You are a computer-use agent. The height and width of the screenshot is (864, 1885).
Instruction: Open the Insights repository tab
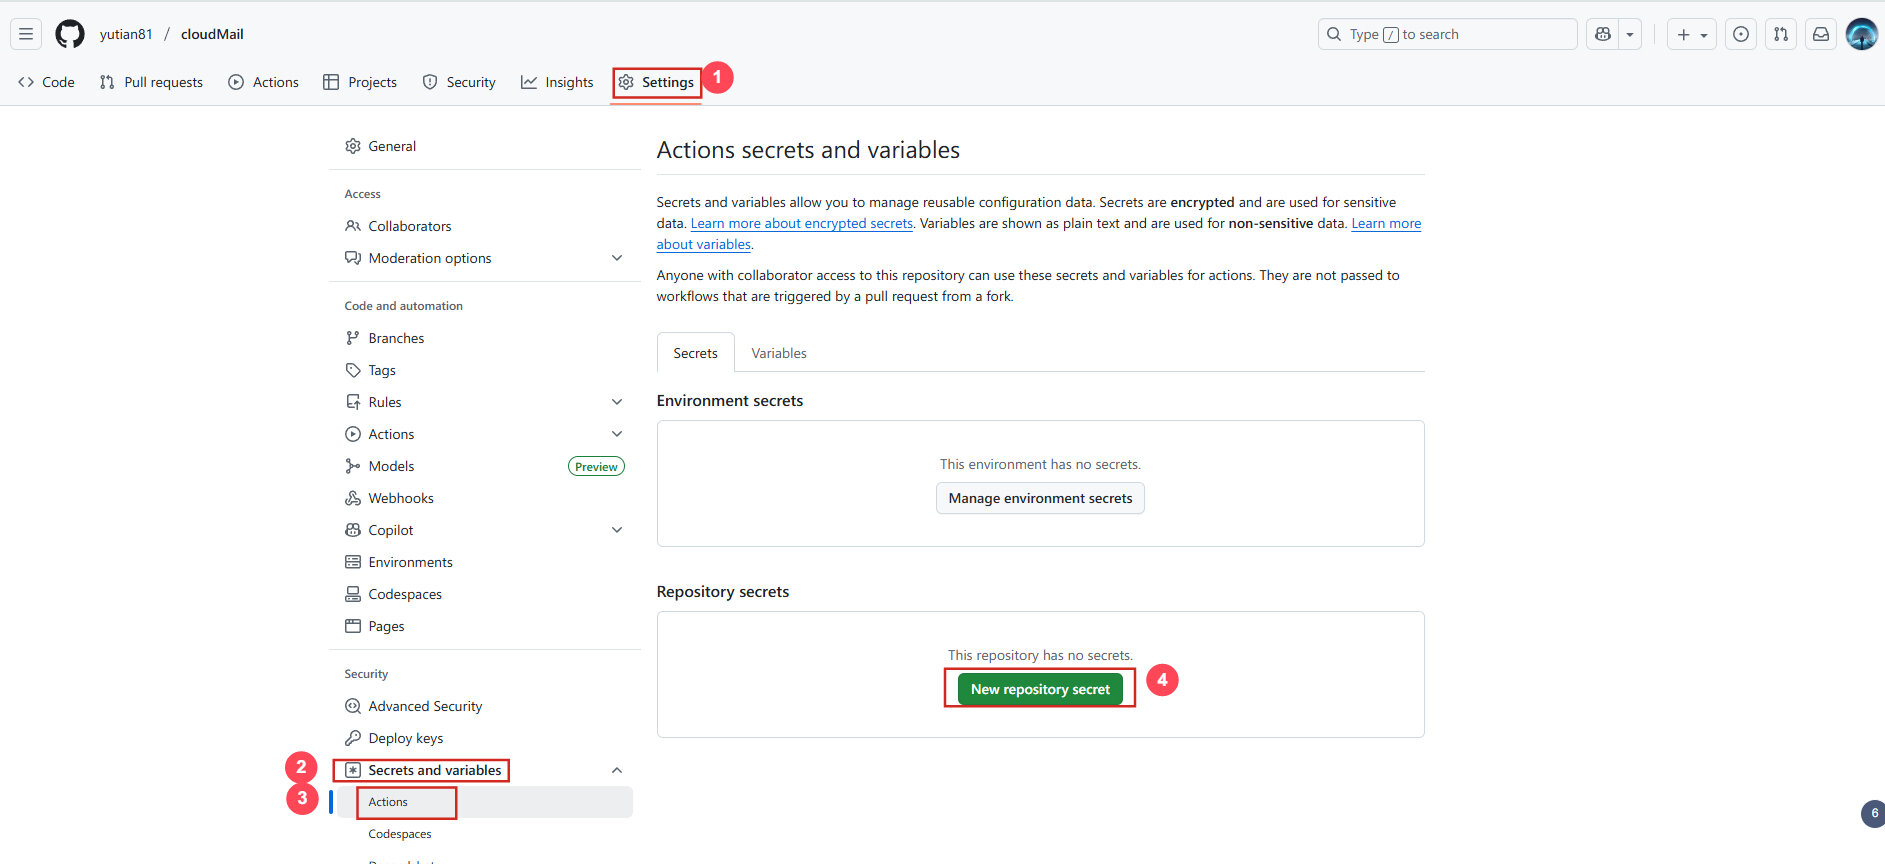557,82
